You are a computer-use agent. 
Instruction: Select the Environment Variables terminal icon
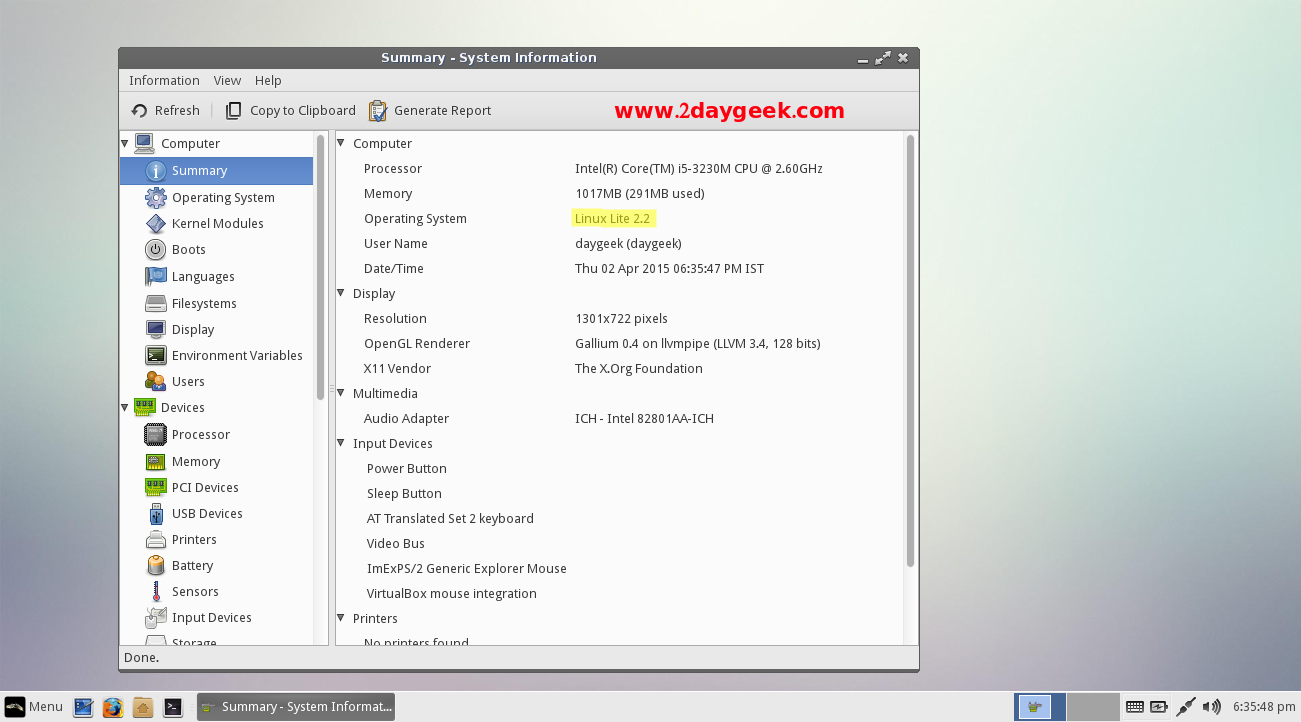[x=155, y=356]
